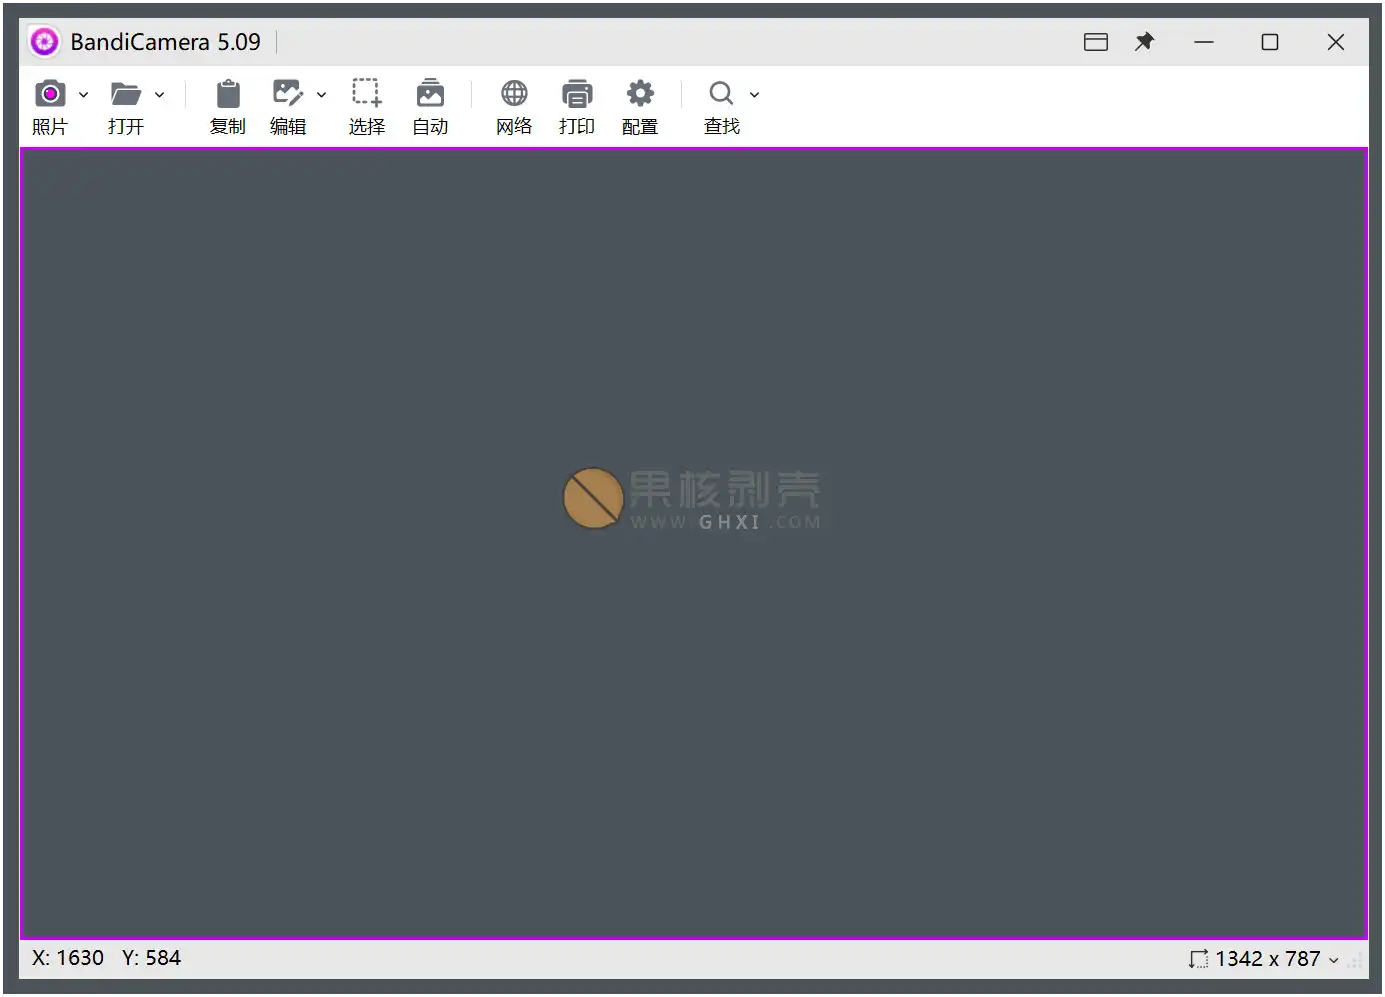This screenshot has height=997, width=1385.
Task: Maximize the BandiCamera window
Action: pyautogui.click(x=1269, y=42)
